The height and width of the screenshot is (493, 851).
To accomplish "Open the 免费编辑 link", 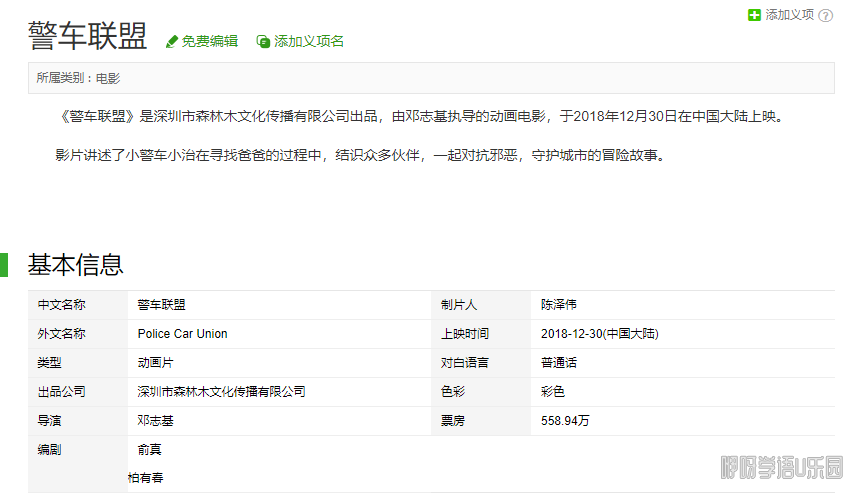I will coord(209,41).
